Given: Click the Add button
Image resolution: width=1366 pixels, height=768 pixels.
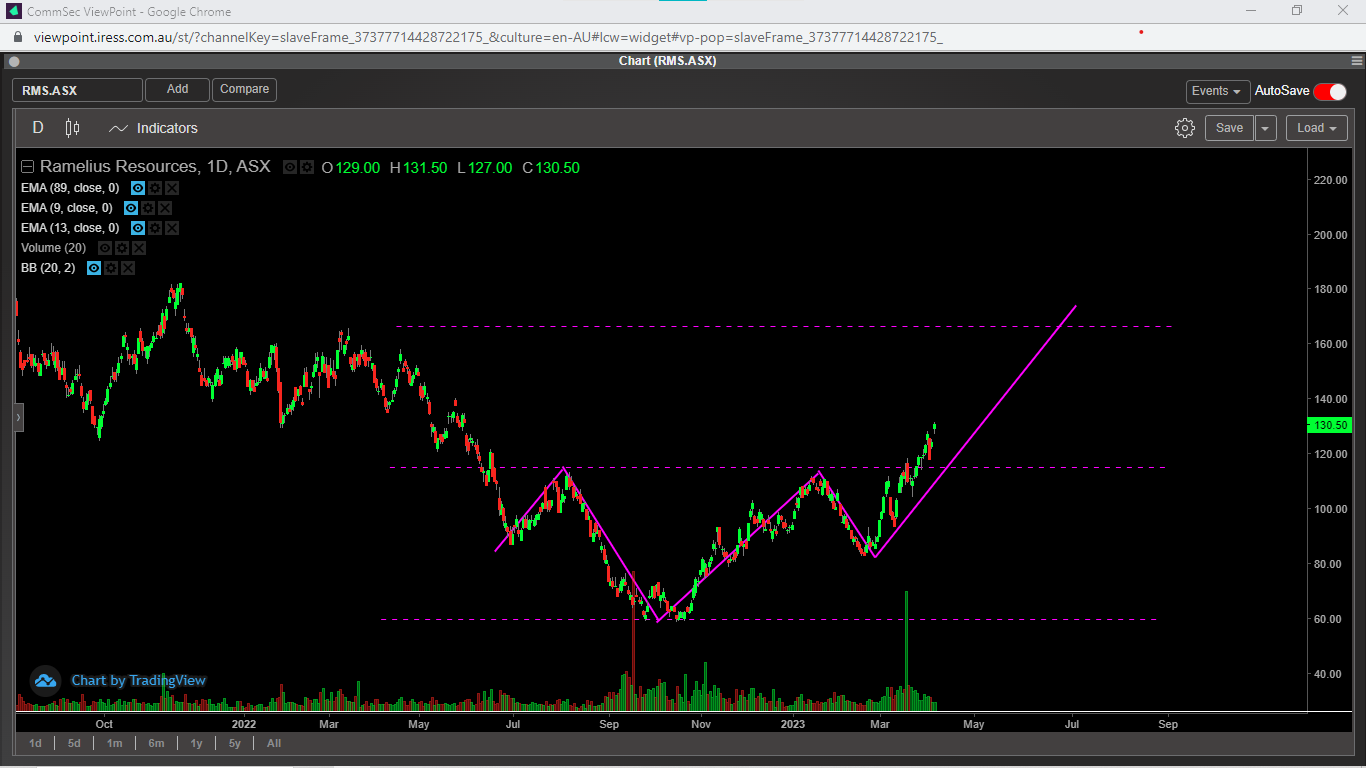Looking at the screenshot, I should tap(177, 90).
